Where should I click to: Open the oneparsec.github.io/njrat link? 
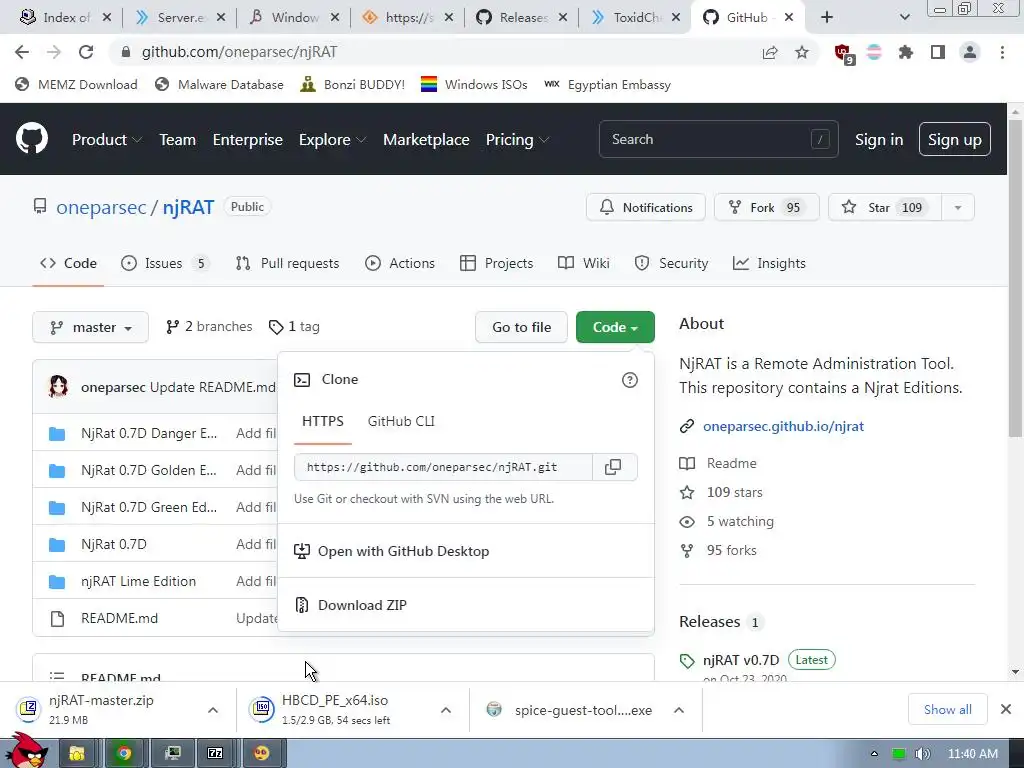pyautogui.click(x=783, y=426)
